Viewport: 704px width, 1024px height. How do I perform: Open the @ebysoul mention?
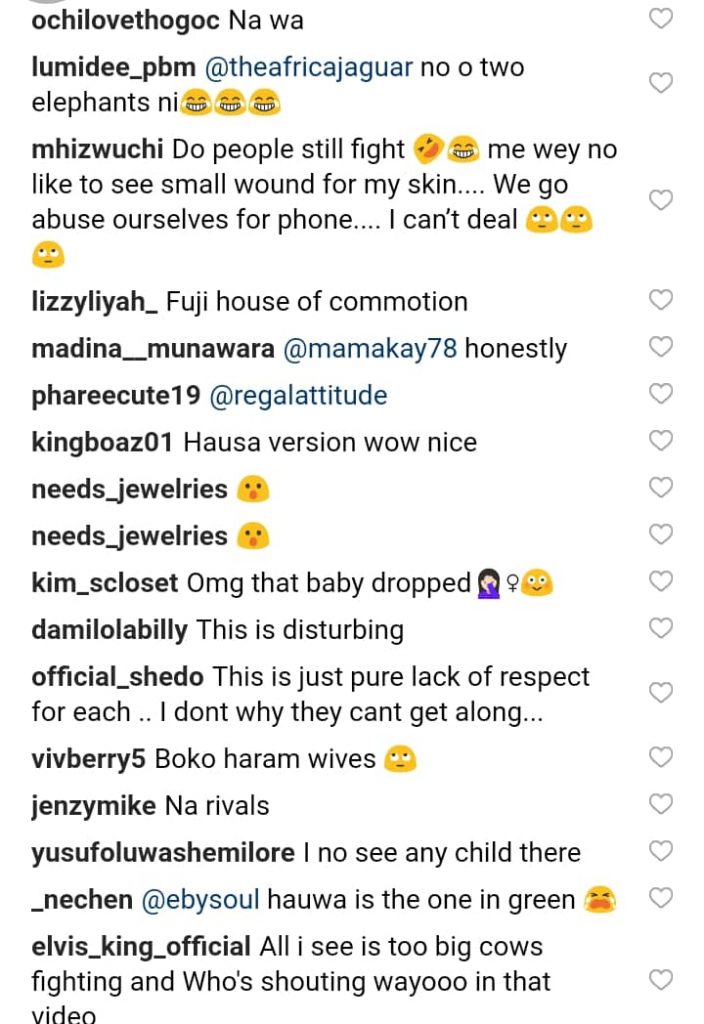coord(201,900)
